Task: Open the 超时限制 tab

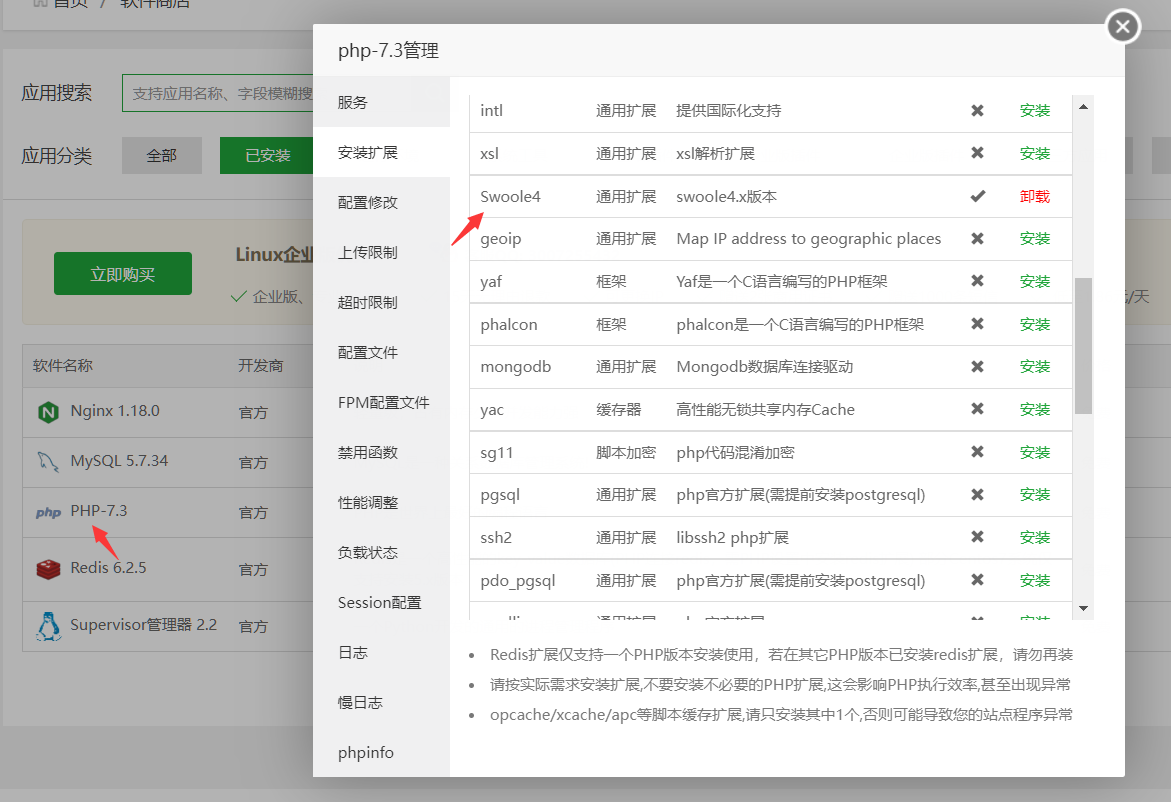Action: [x=382, y=302]
